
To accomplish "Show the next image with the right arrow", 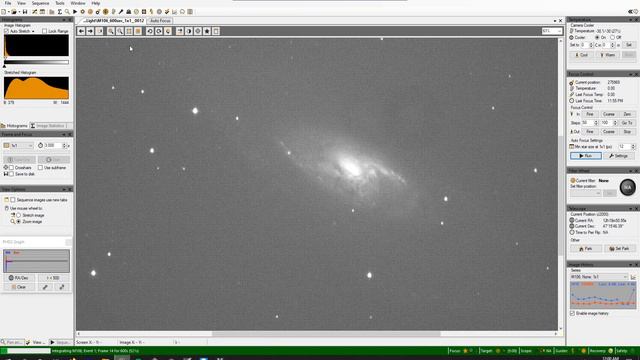I will pyautogui.click(x=90, y=31).
